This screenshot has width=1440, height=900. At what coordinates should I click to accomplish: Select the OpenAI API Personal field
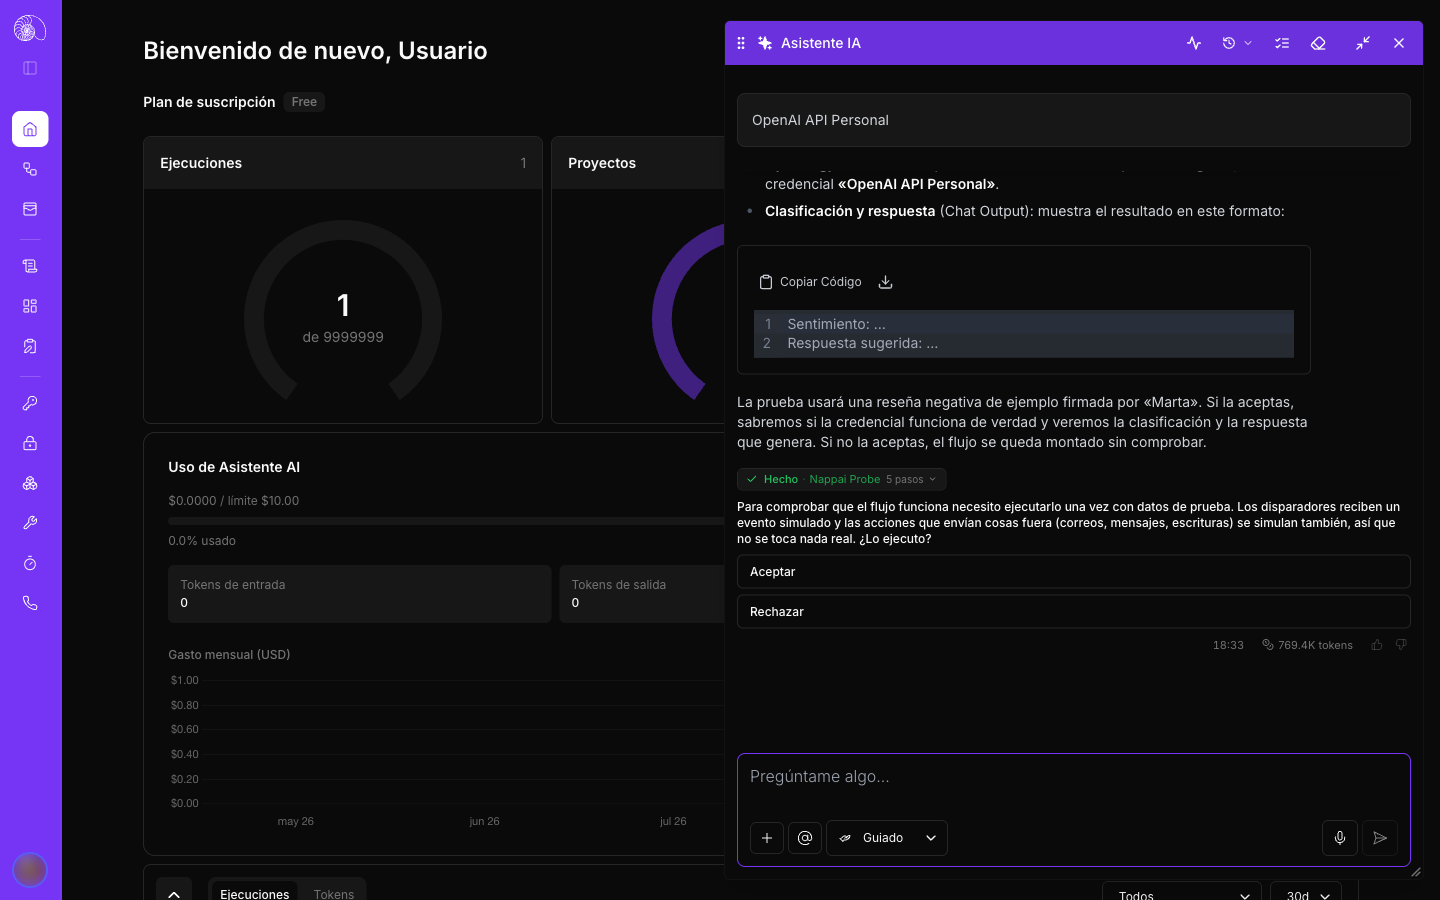[x=1074, y=120]
